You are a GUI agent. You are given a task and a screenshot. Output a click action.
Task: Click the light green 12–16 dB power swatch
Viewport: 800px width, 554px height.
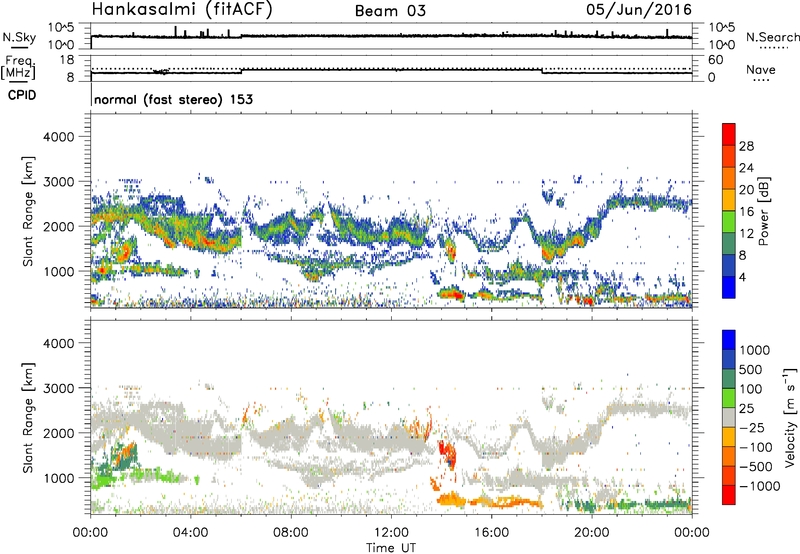click(729, 222)
